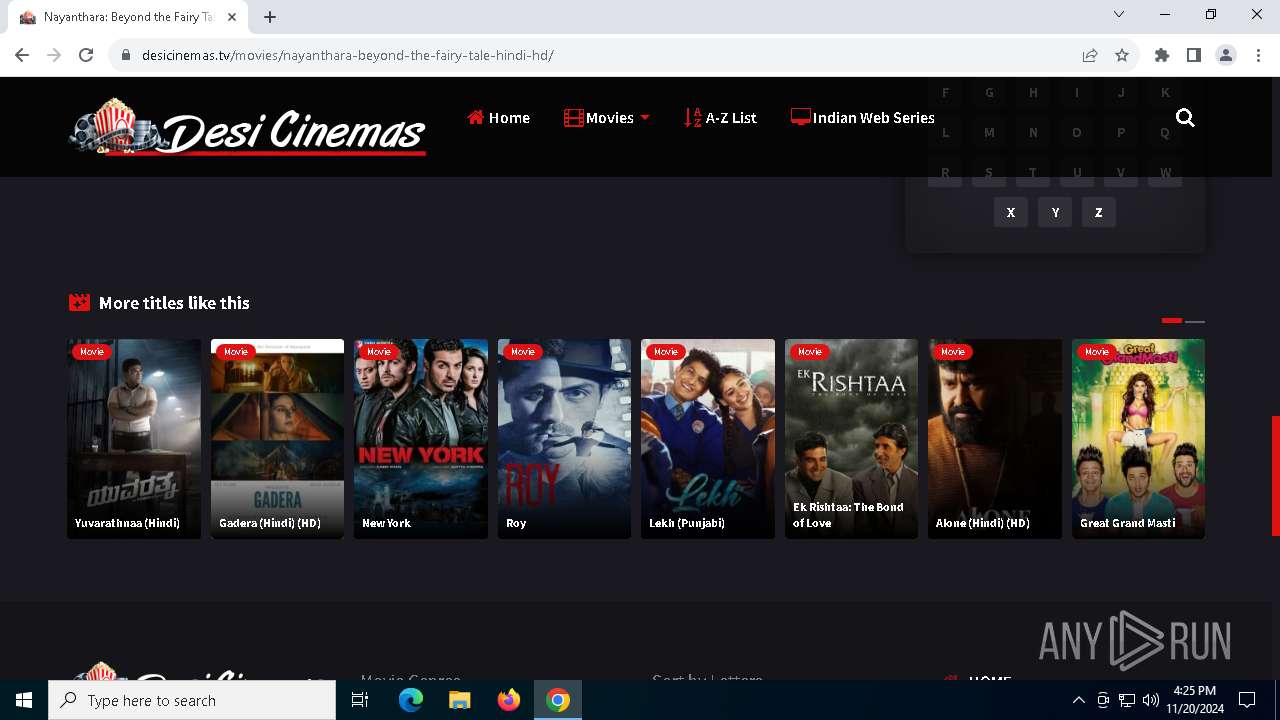
Task: Close the Nayanthara tab
Action: [232, 17]
